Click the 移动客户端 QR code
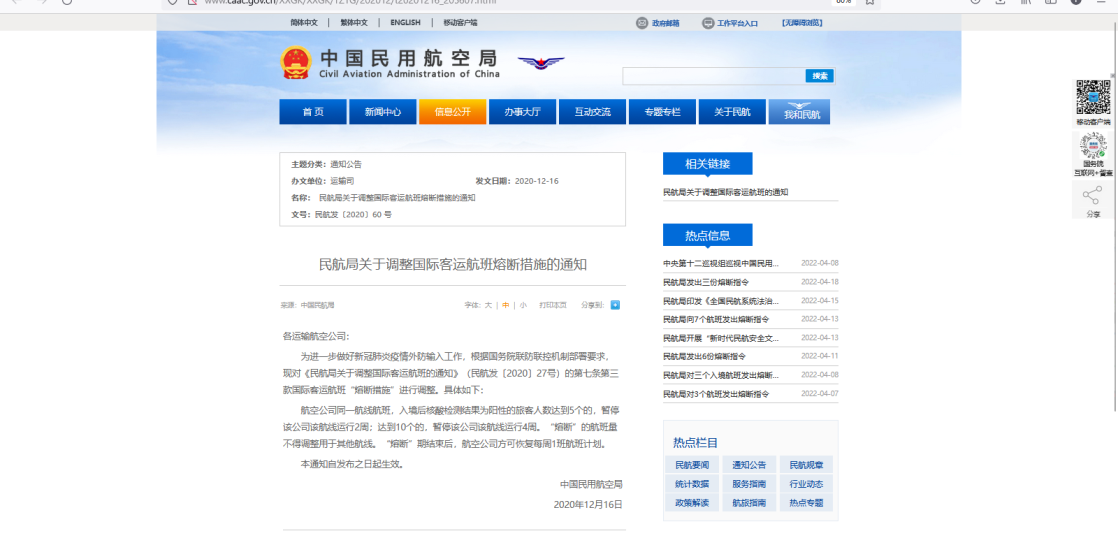Viewport: 1118px width, 538px height. pyautogui.click(x=1093, y=98)
